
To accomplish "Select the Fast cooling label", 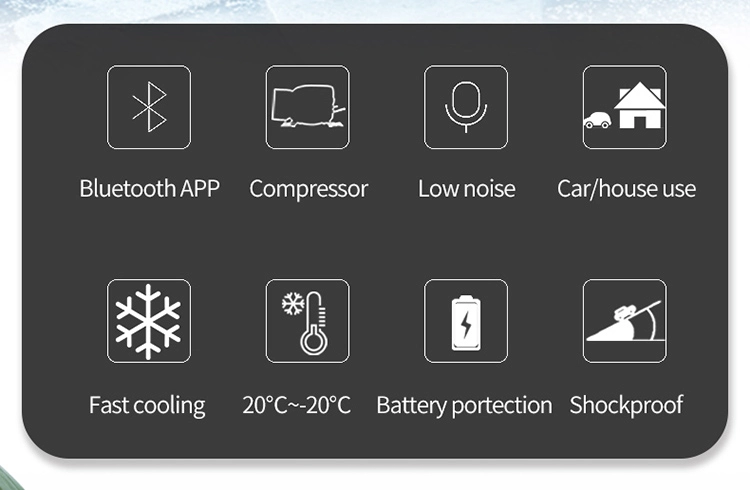I will pyautogui.click(x=147, y=406).
